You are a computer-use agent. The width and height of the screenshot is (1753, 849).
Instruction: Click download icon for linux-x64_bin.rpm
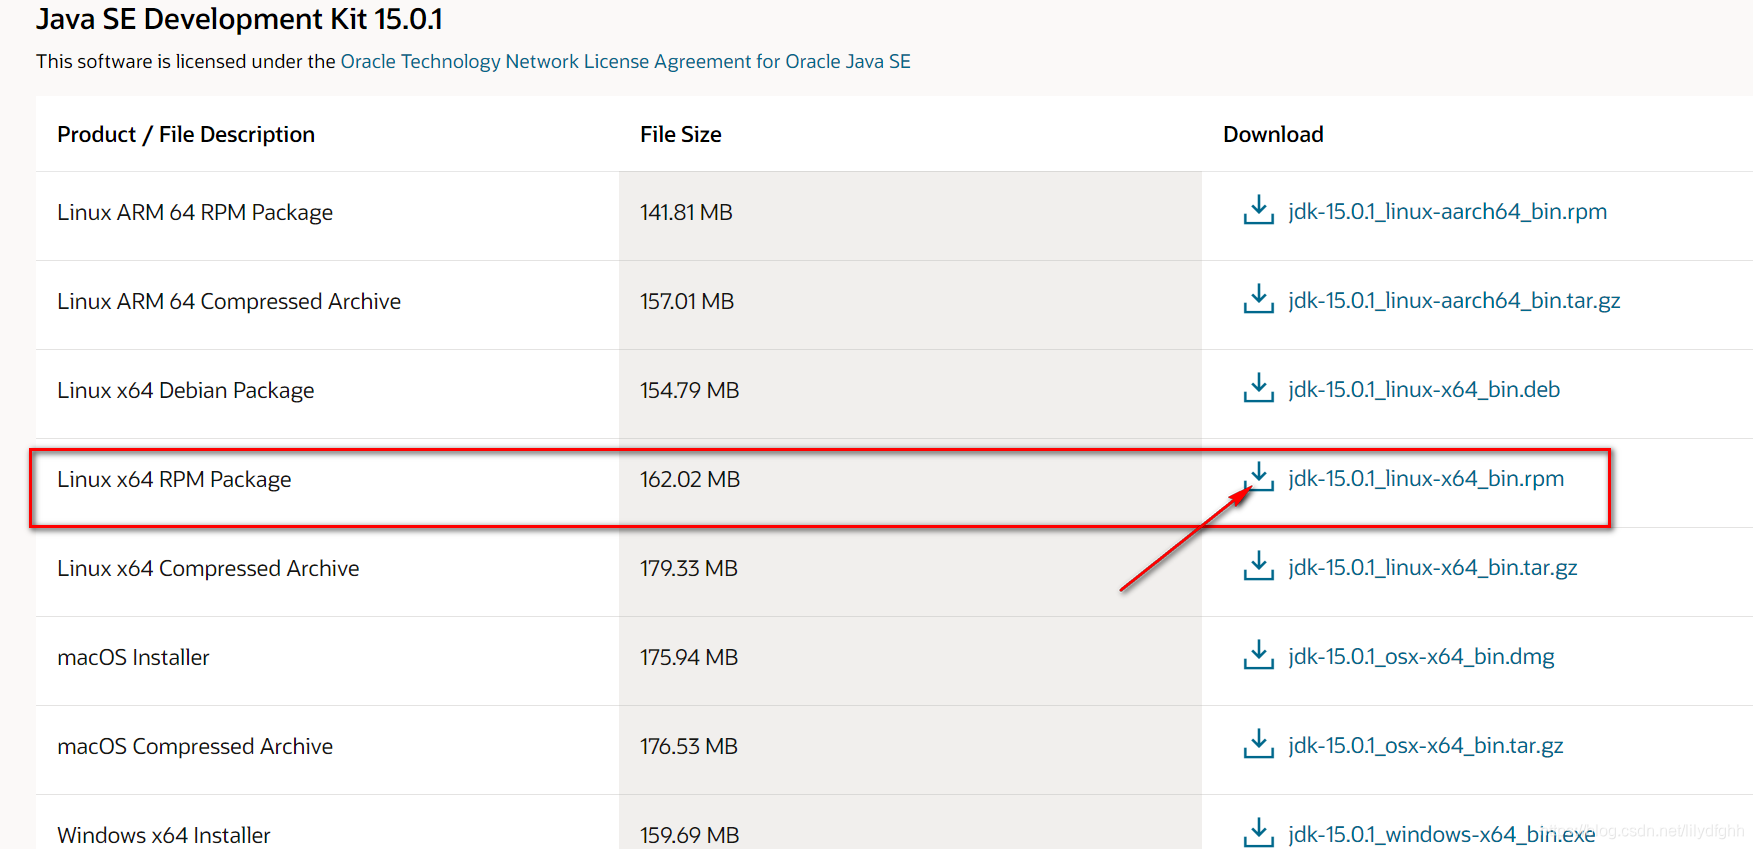pyautogui.click(x=1258, y=478)
